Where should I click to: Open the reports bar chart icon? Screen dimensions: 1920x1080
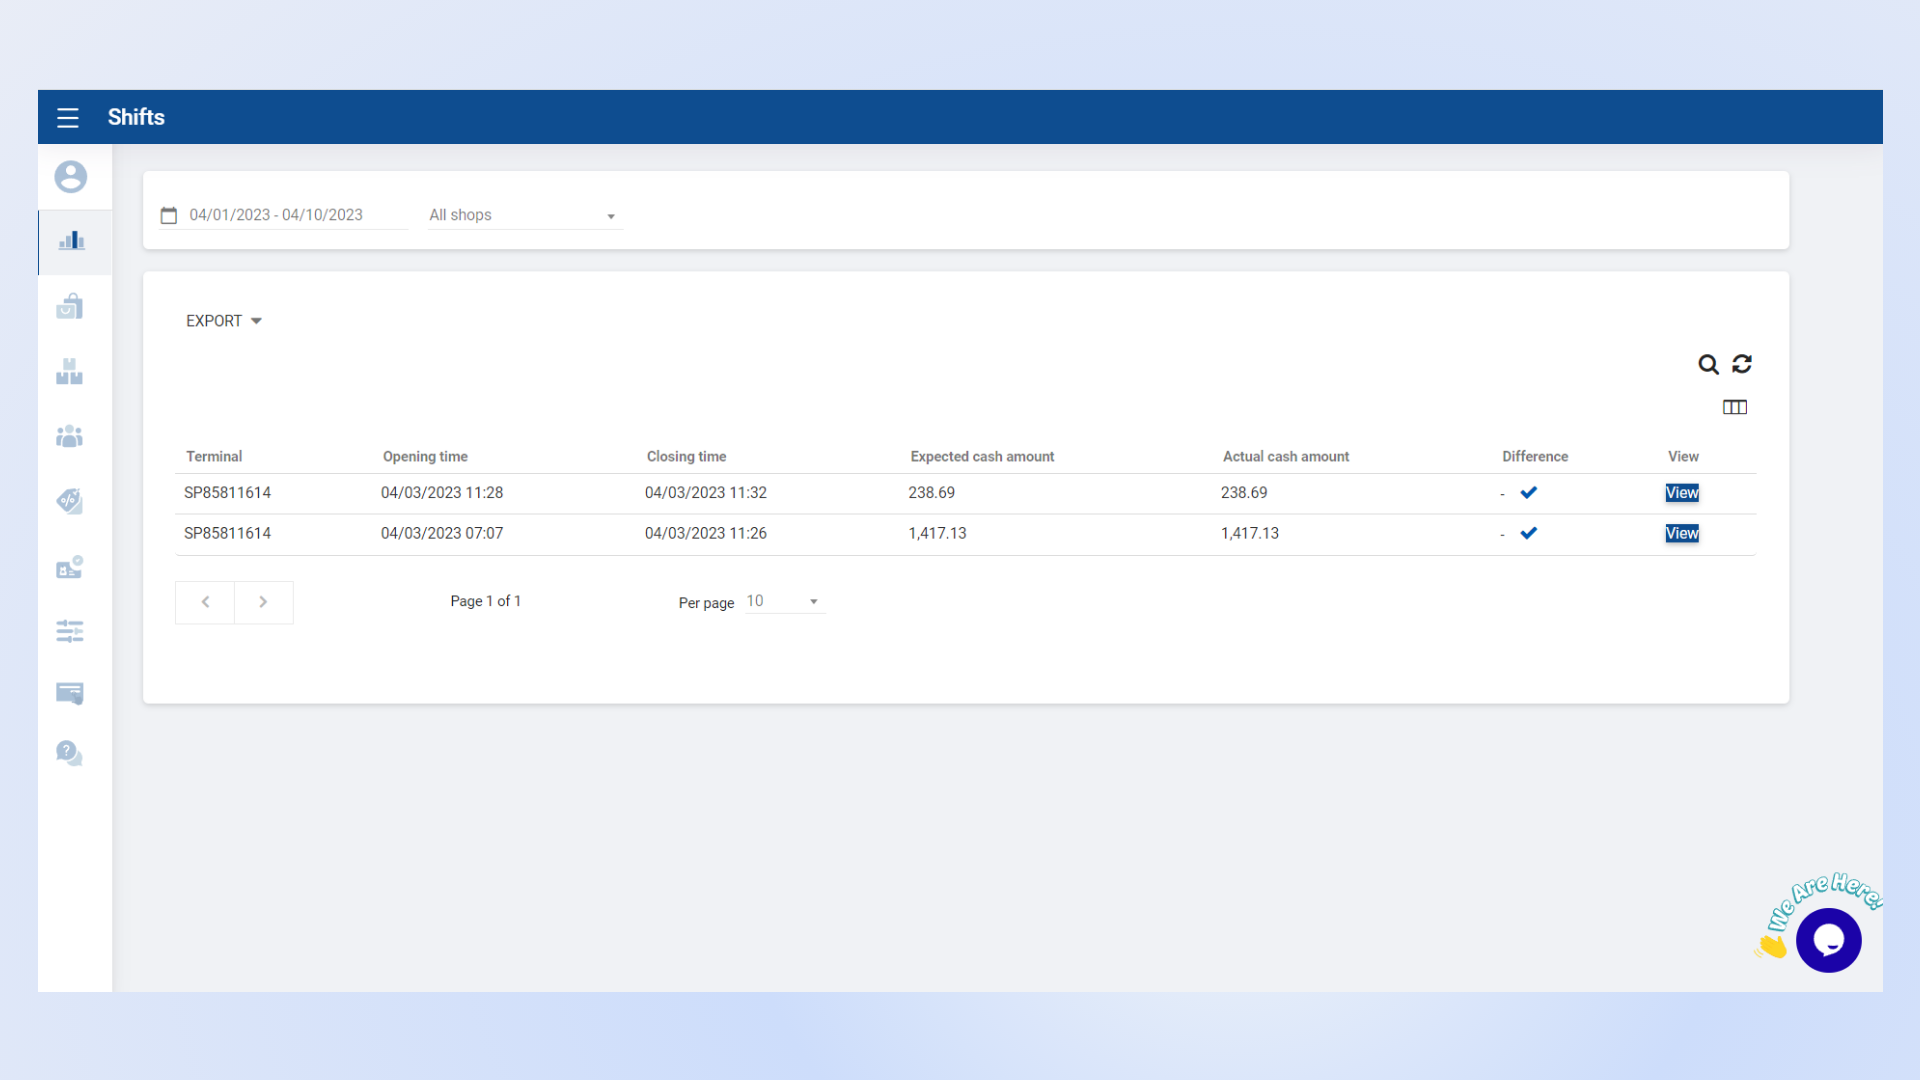71,241
